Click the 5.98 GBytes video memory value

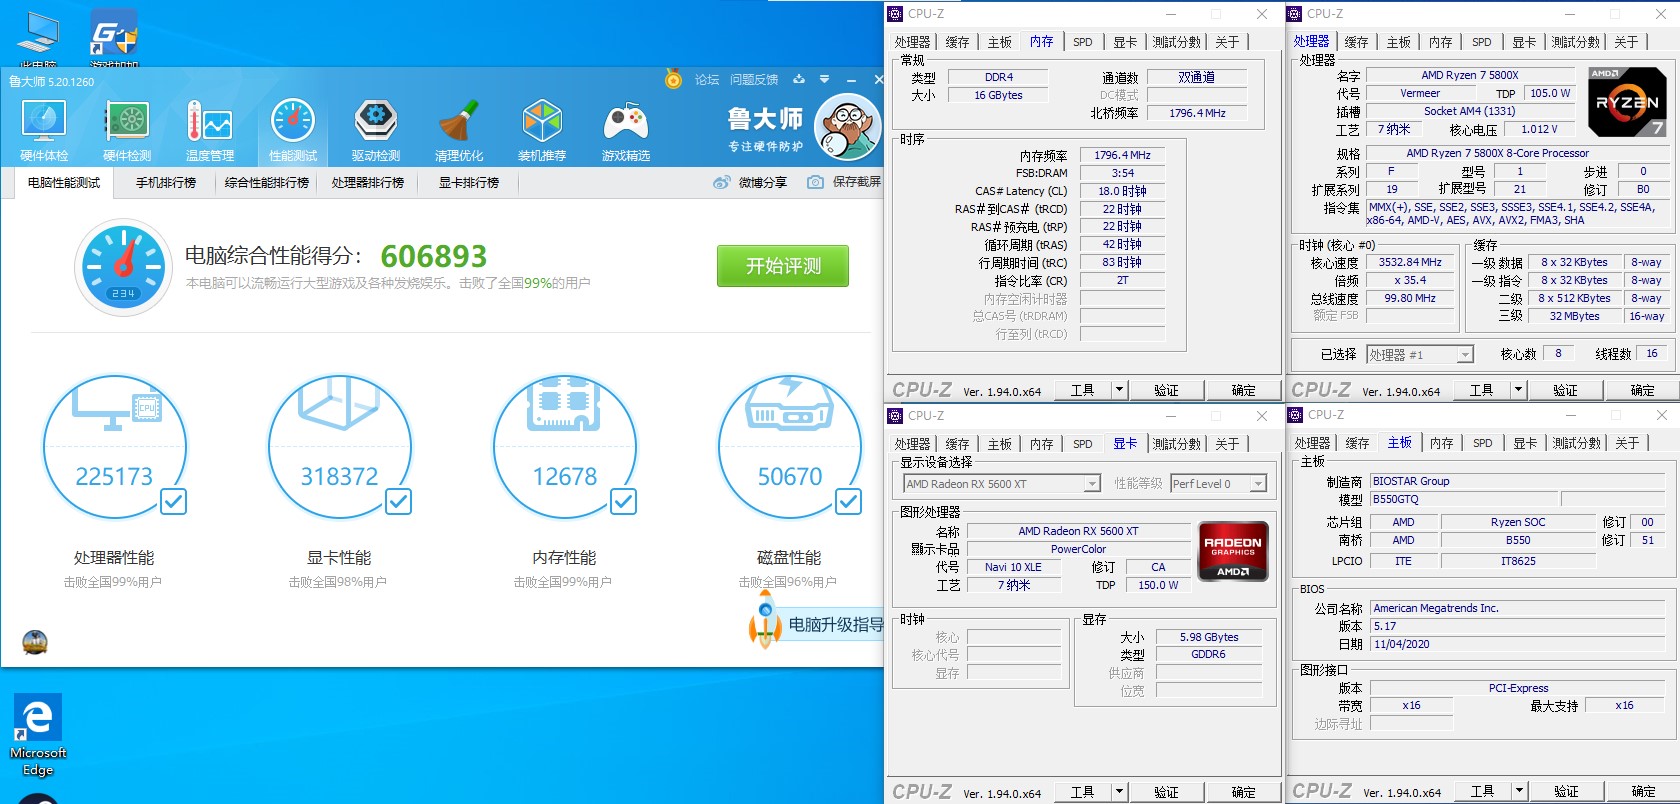1209,637
